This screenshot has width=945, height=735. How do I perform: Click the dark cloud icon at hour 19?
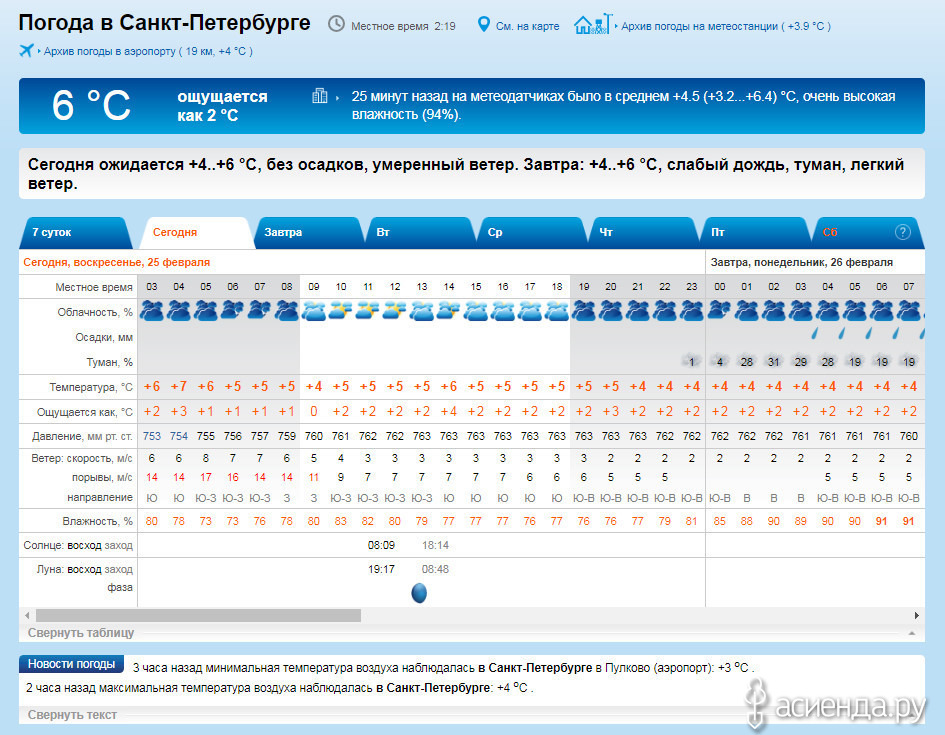583,311
